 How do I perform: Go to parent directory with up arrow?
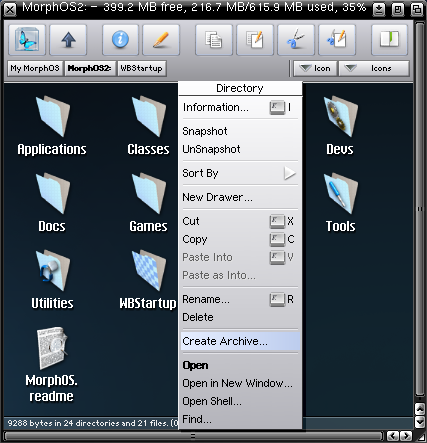[68, 40]
